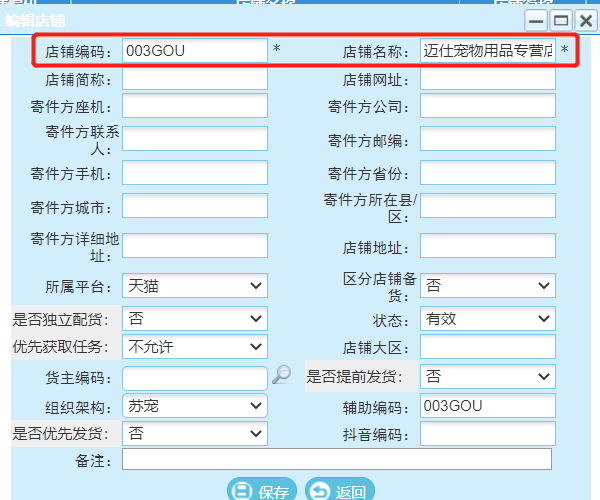Close the 编辑店铺 dialog

tap(586, 20)
